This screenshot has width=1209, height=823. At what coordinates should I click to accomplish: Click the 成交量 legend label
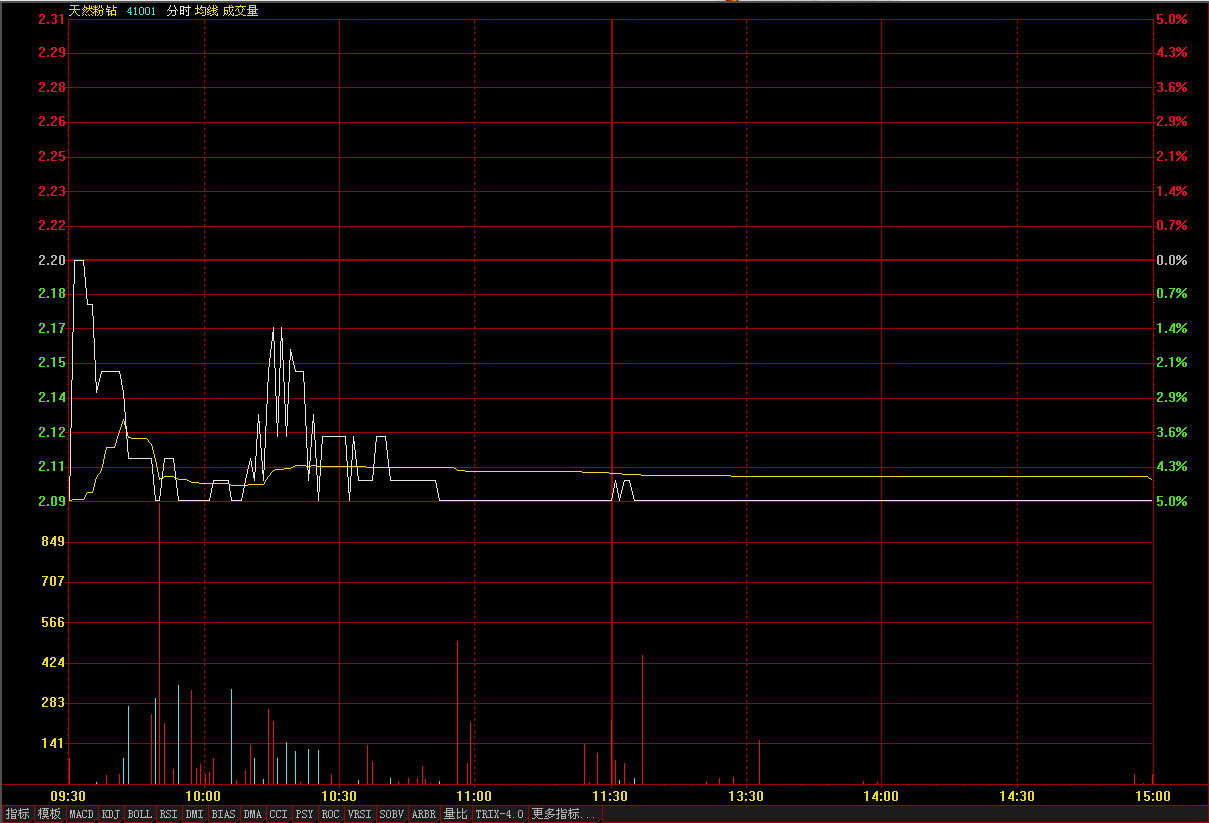(x=240, y=11)
